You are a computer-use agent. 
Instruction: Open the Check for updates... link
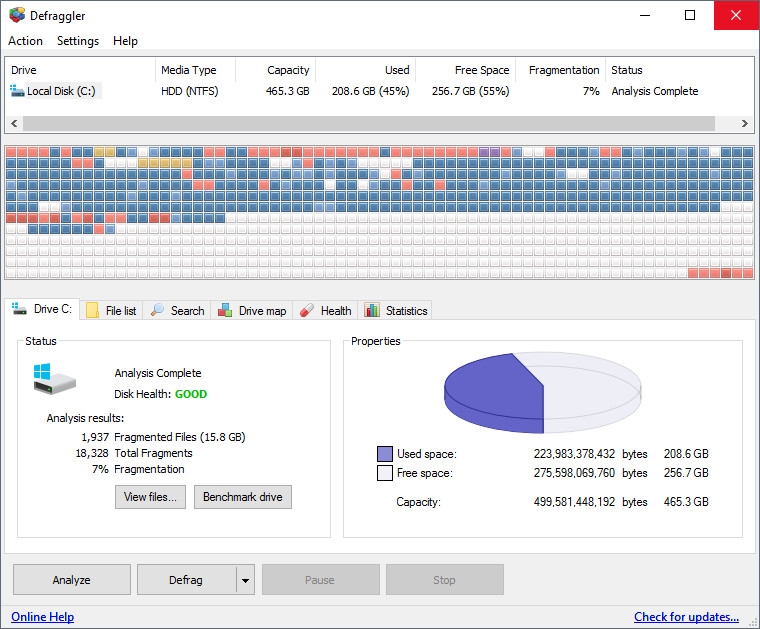pyautogui.click(x=686, y=616)
